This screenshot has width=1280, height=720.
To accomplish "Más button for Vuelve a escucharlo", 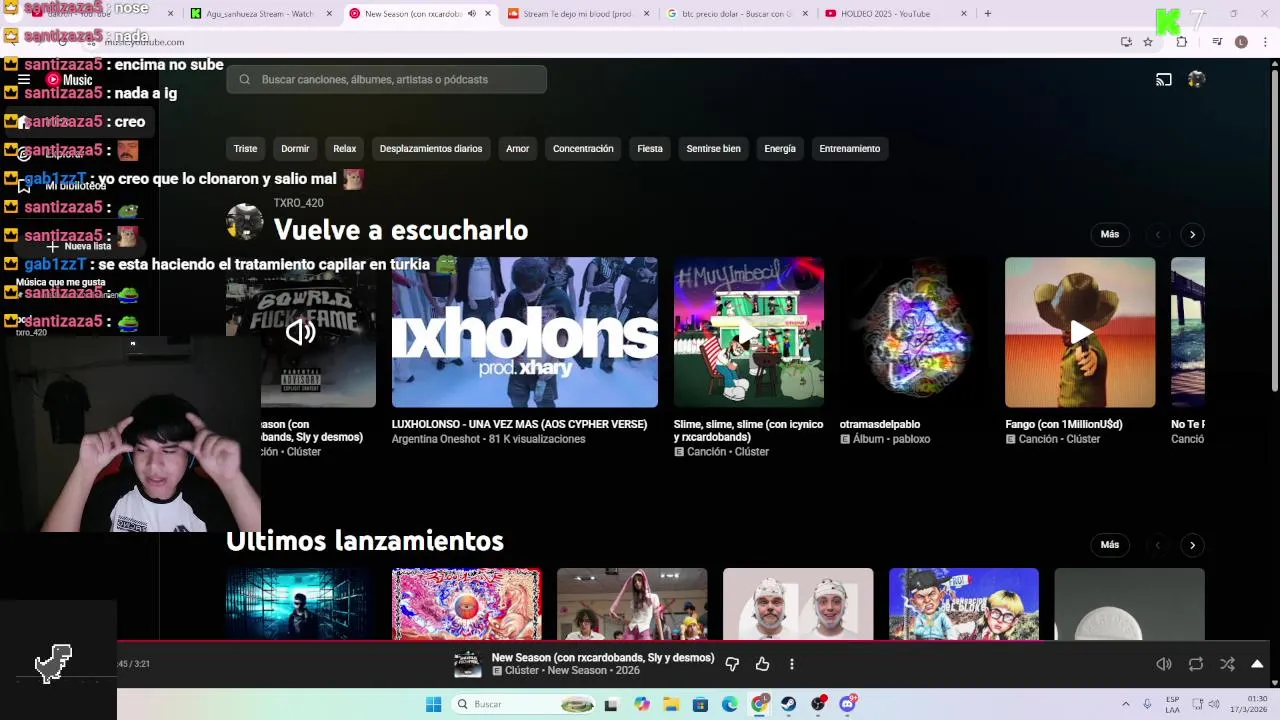I will [x=1110, y=234].
